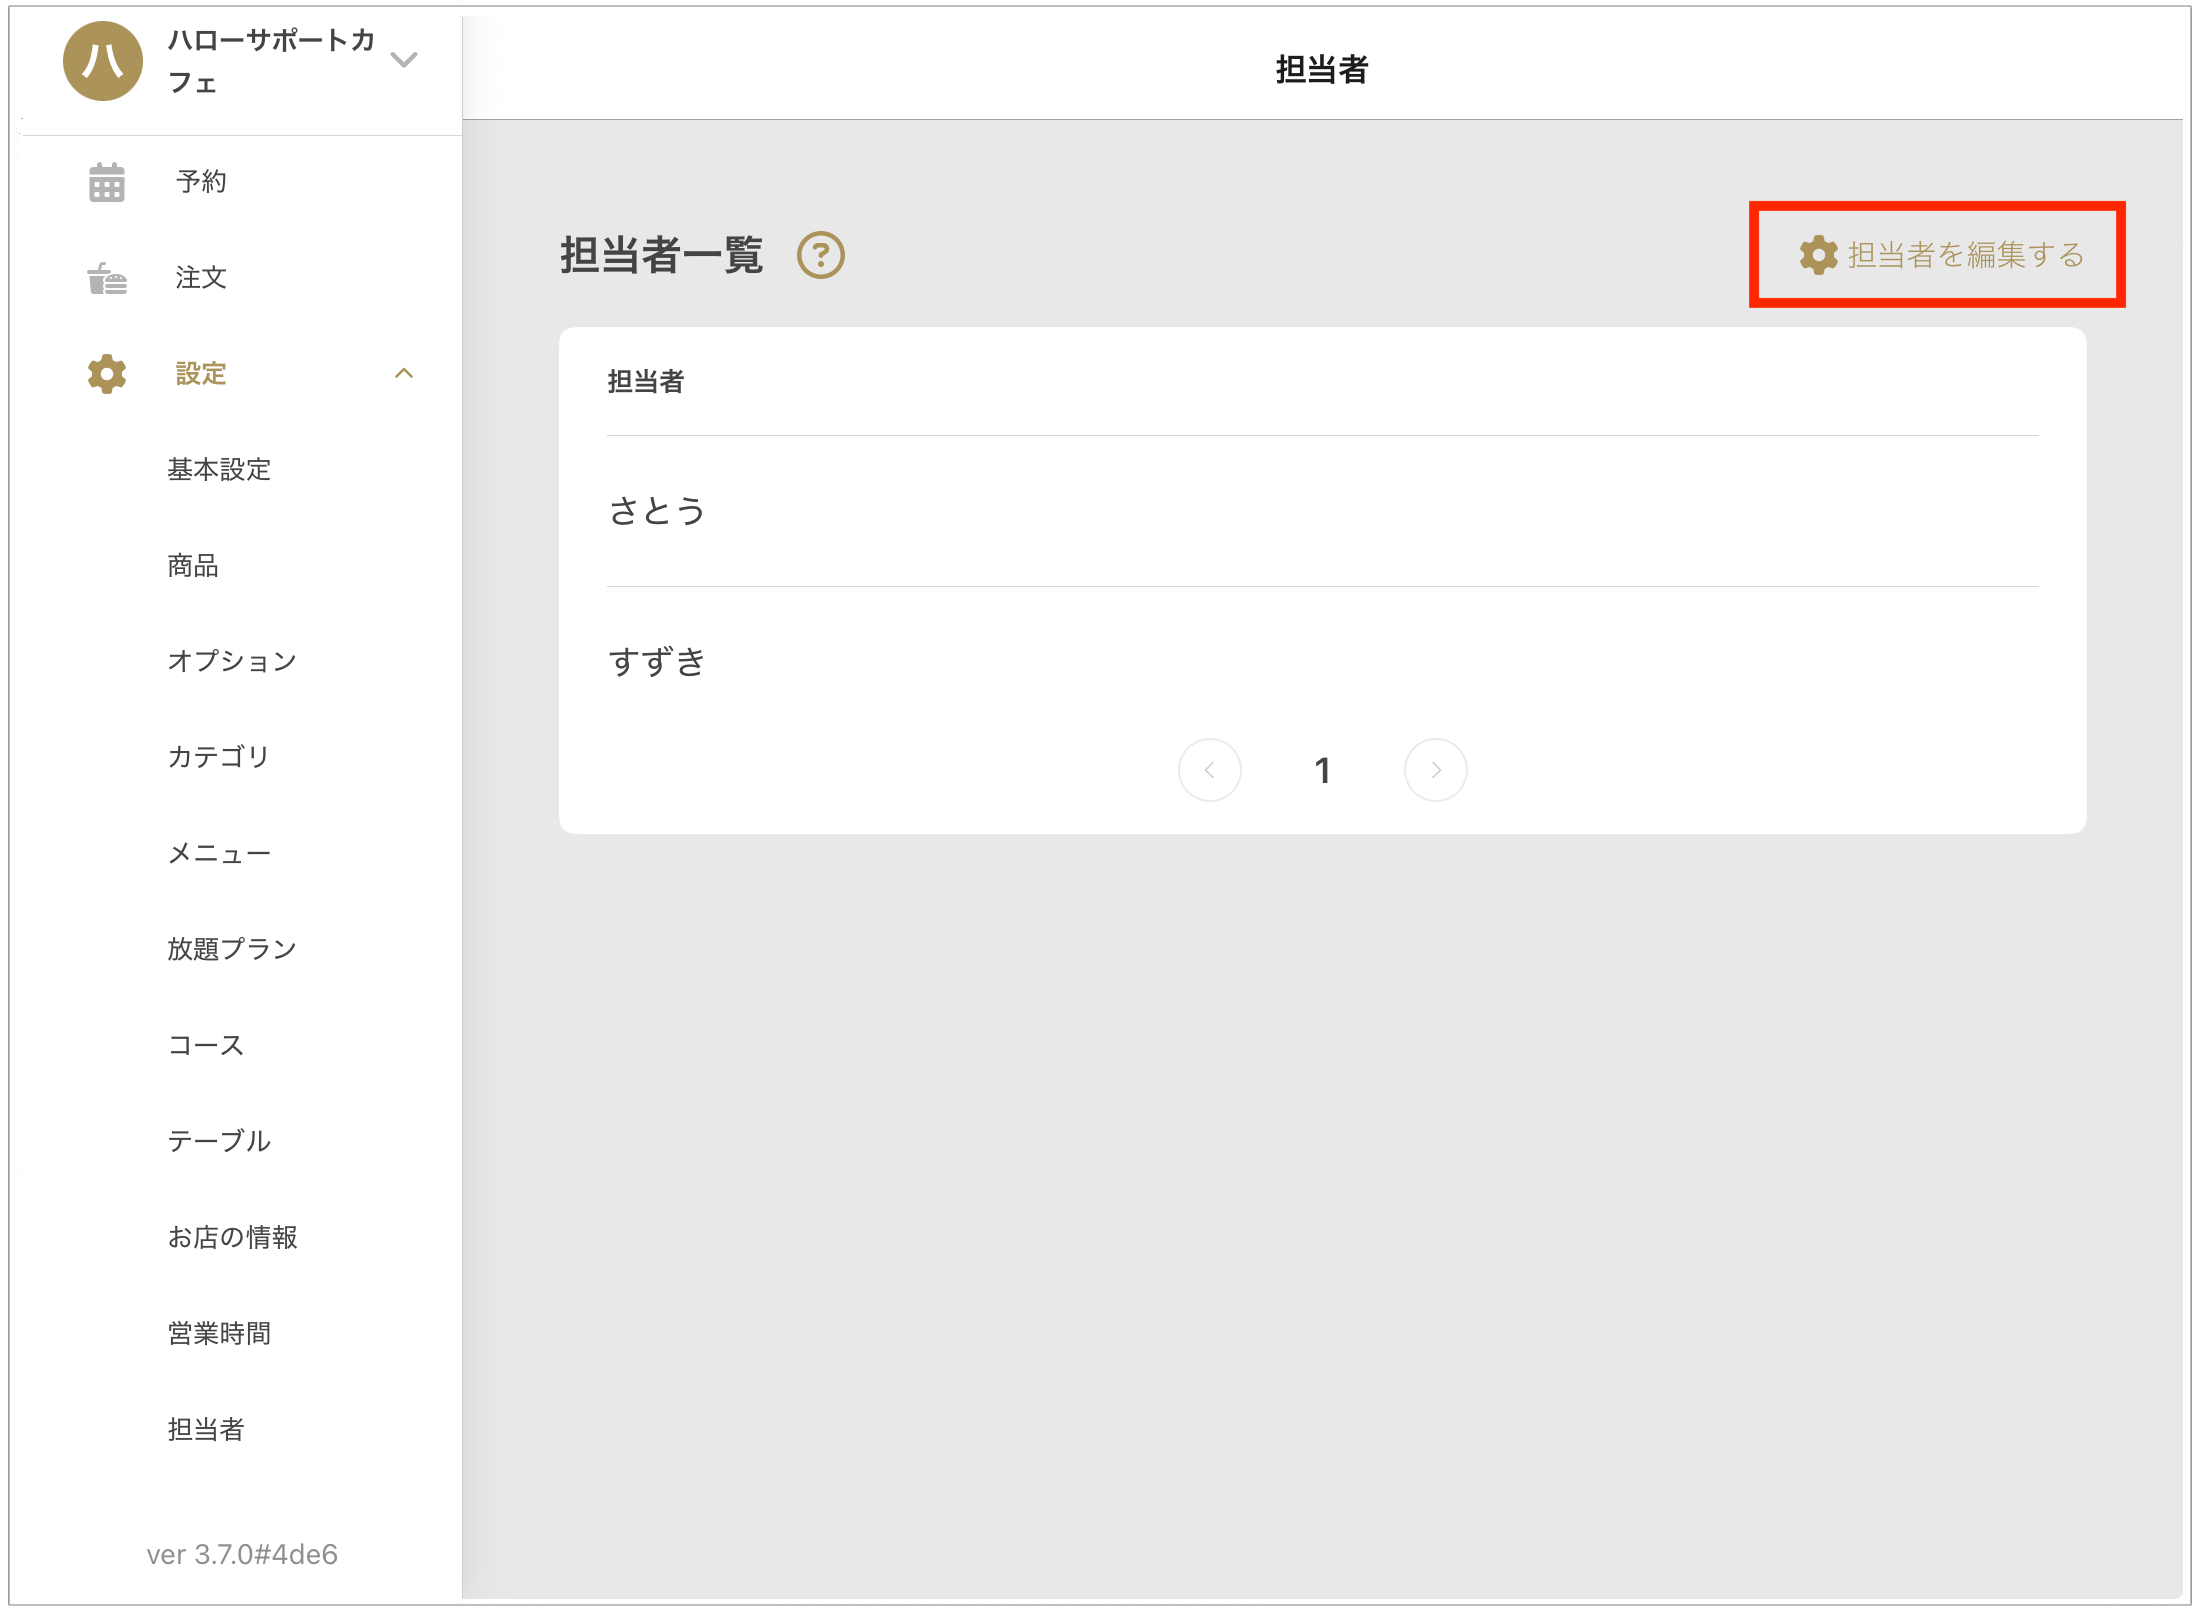Go to the previous page with left arrow
The image size is (2198, 1612).
(x=1210, y=770)
